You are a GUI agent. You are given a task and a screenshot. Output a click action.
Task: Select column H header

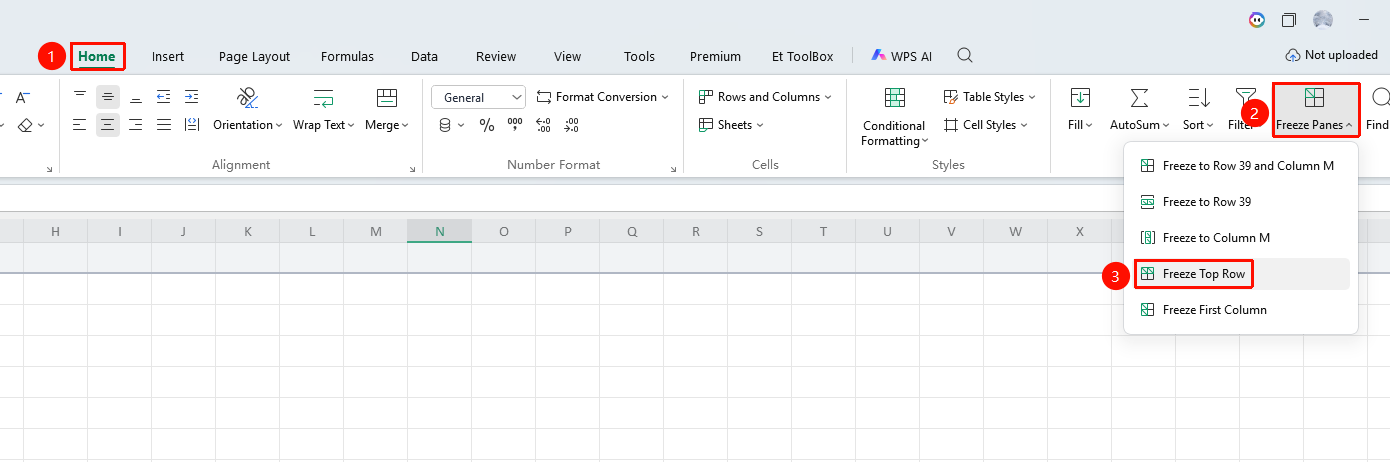click(x=56, y=231)
